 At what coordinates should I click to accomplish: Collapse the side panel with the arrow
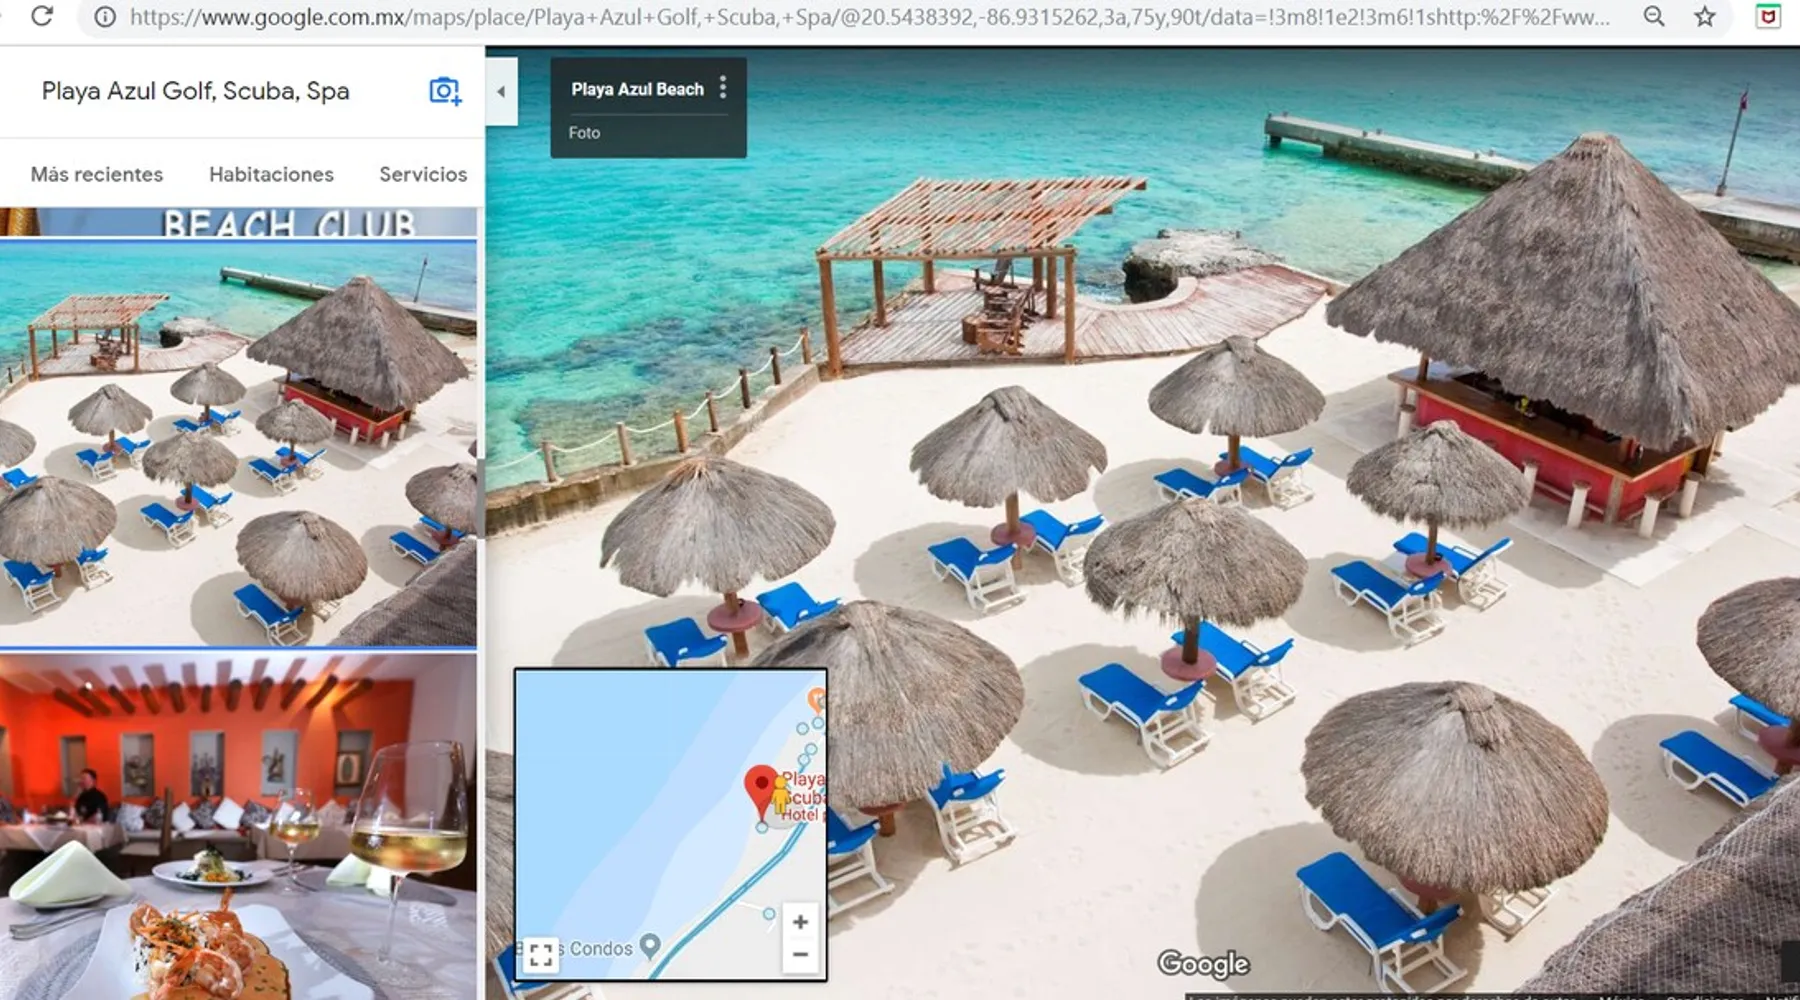pyautogui.click(x=501, y=91)
